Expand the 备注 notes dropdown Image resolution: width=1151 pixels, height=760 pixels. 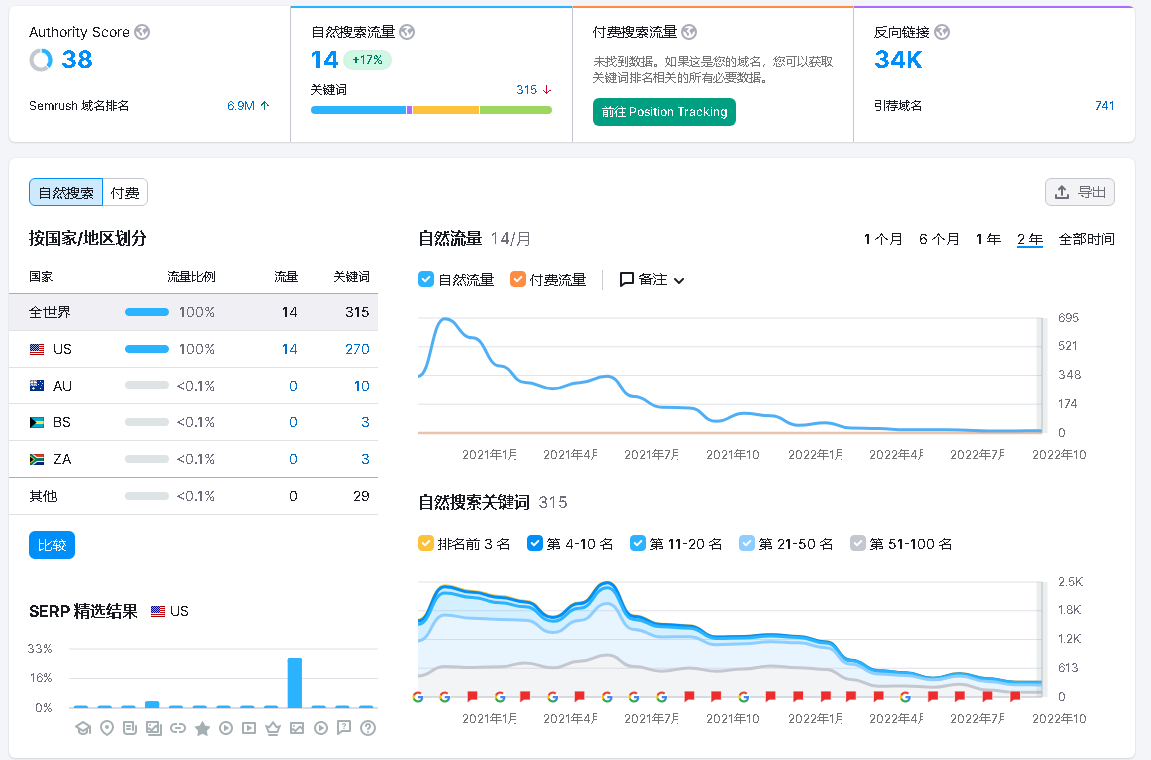[x=652, y=280]
